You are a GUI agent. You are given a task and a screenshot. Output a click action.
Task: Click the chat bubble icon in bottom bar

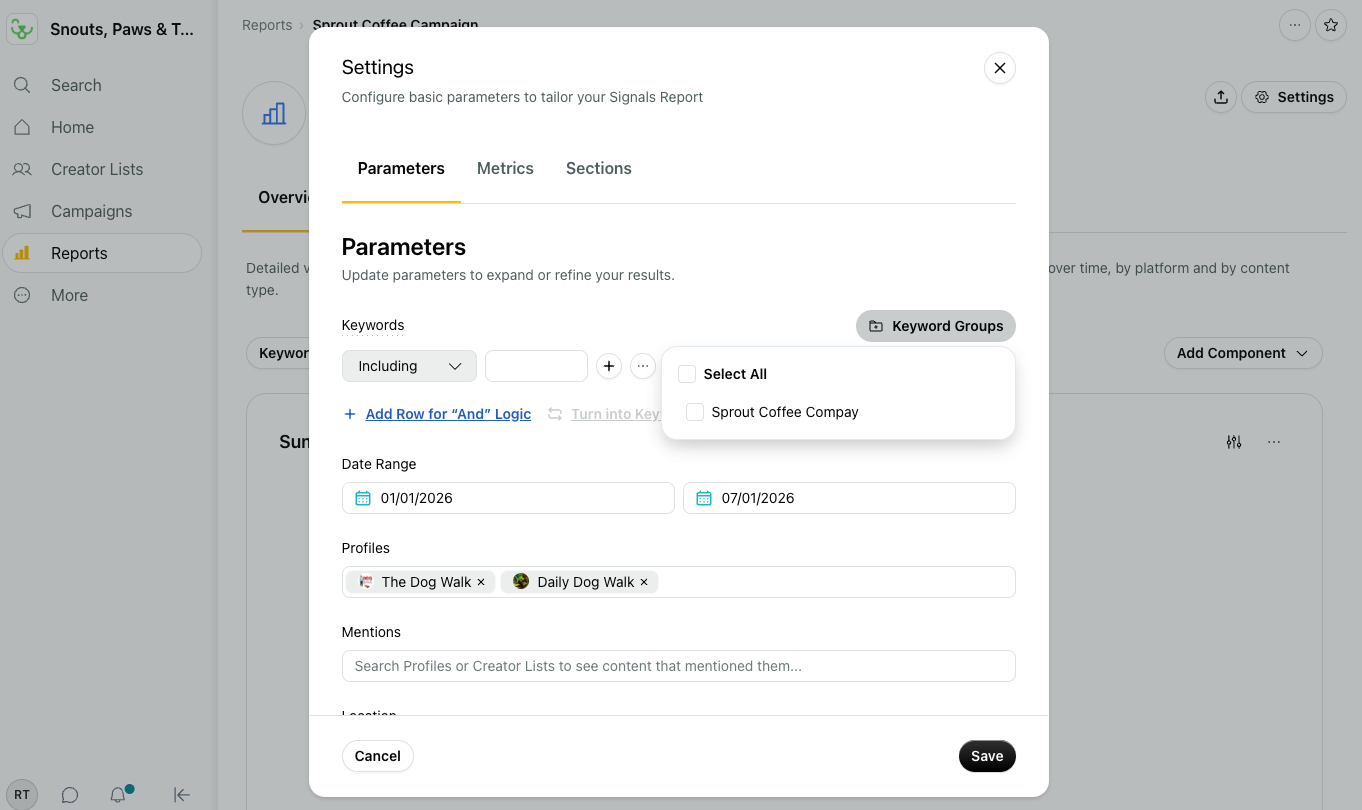click(70, 795)
